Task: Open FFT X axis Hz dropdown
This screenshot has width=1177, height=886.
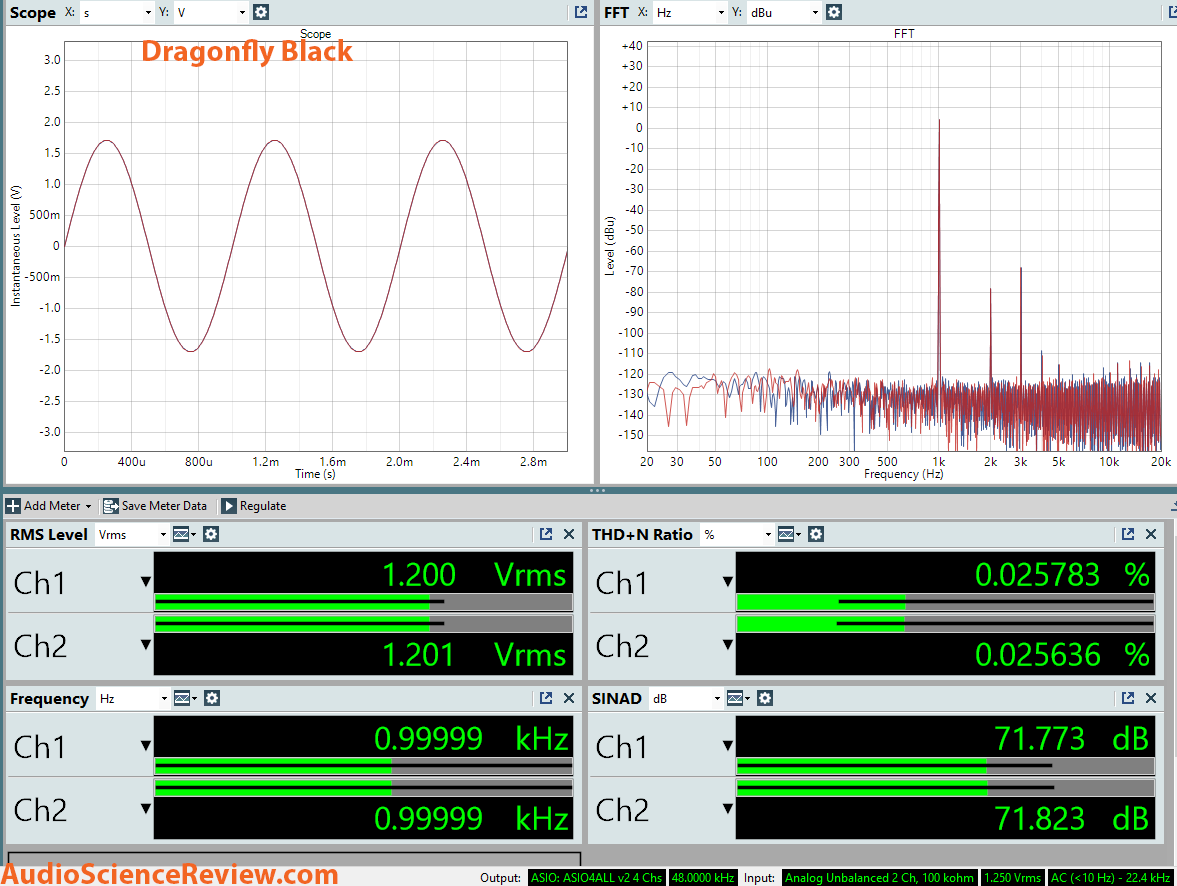Action: tap(689, 13)
